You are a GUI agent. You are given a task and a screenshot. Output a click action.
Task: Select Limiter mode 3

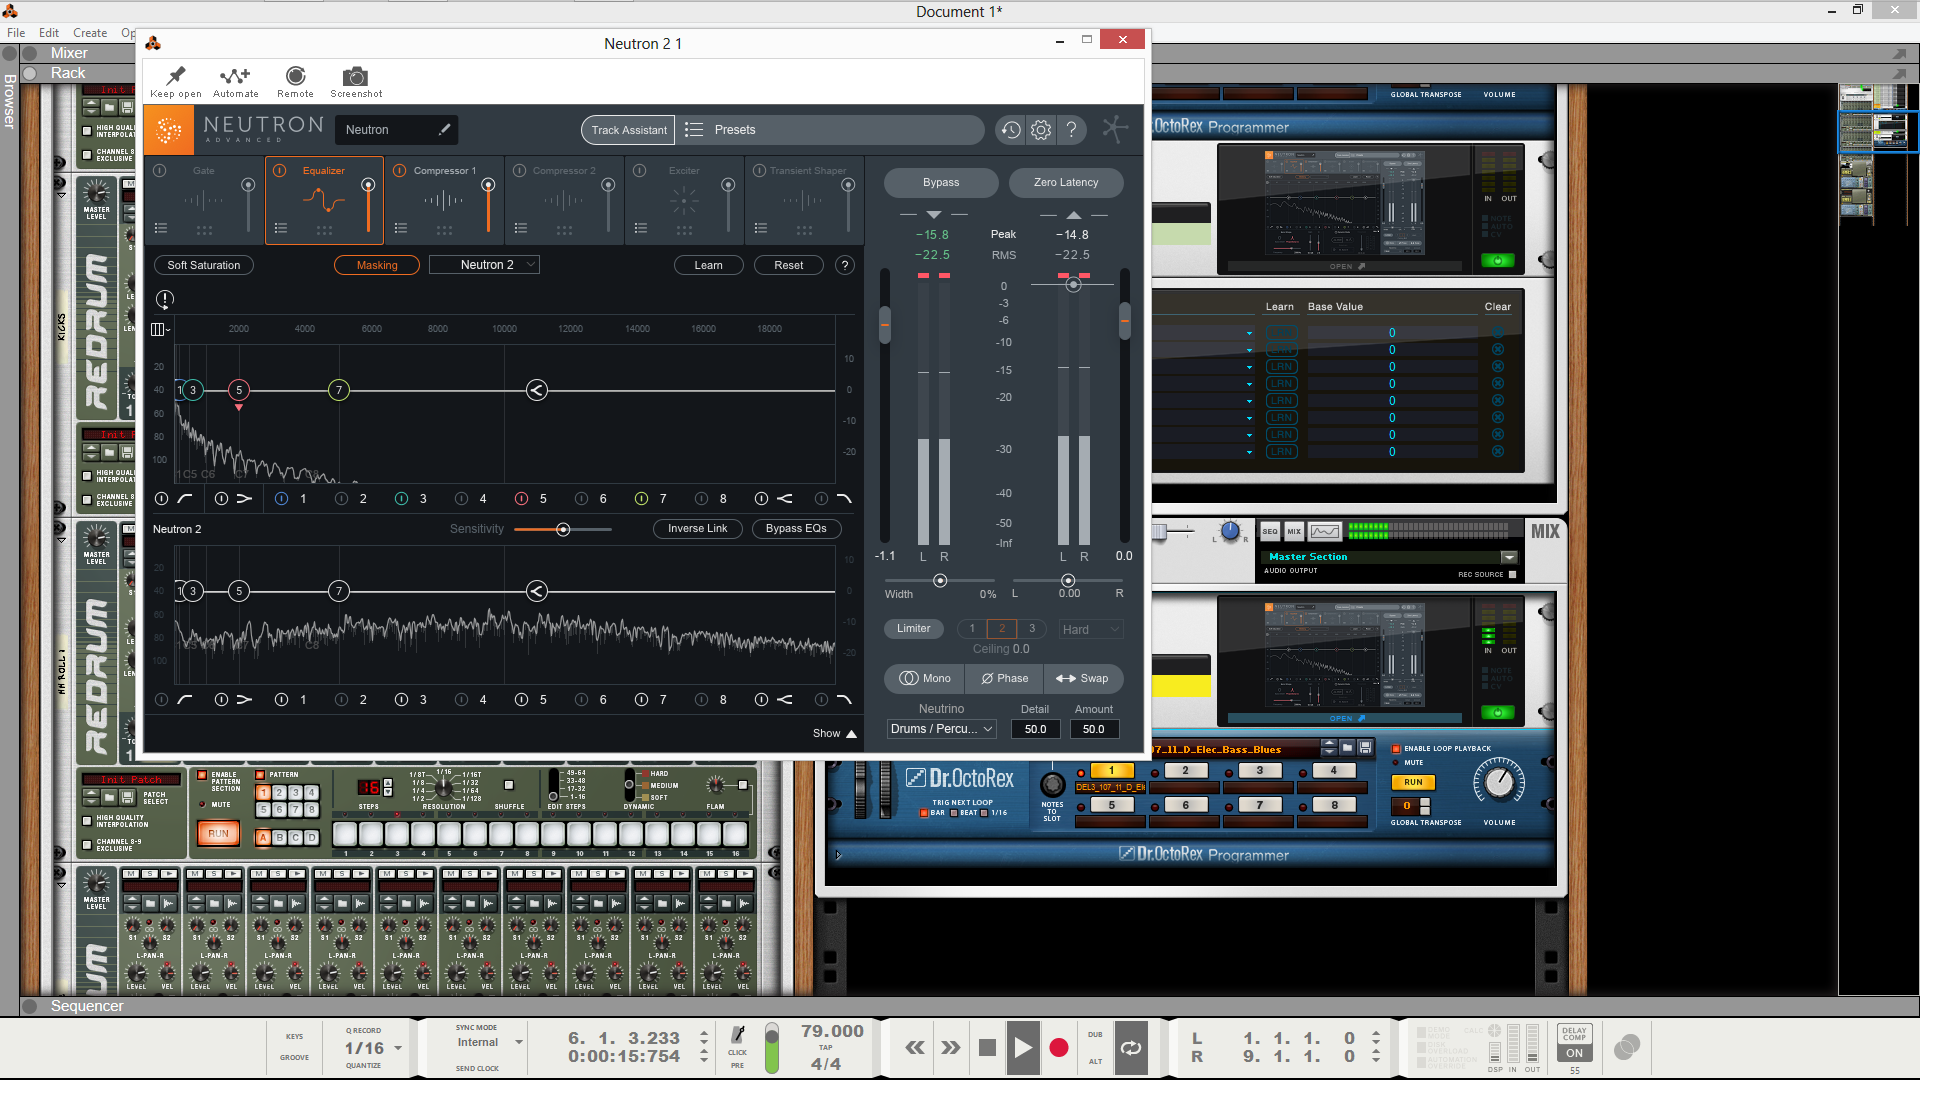pos(1032,629)
